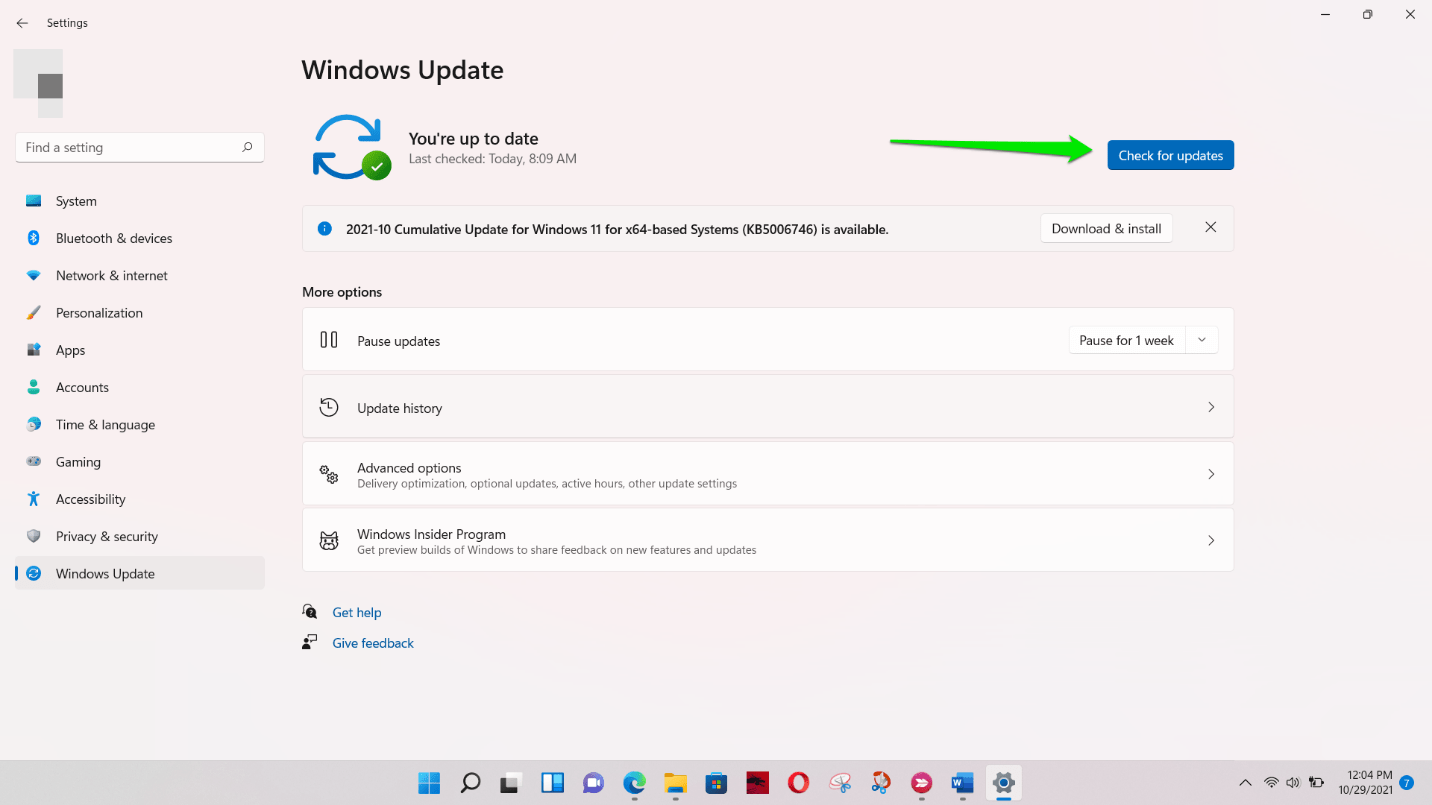Image resolution: width=1432 pixels, height=805 pixels.
Task: Click the Find a setting search box
Action: click(x=140, y=147)
